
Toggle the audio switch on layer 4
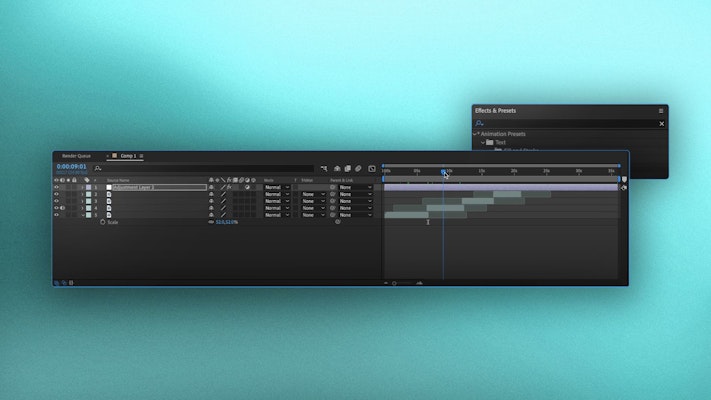click(63, 208)
